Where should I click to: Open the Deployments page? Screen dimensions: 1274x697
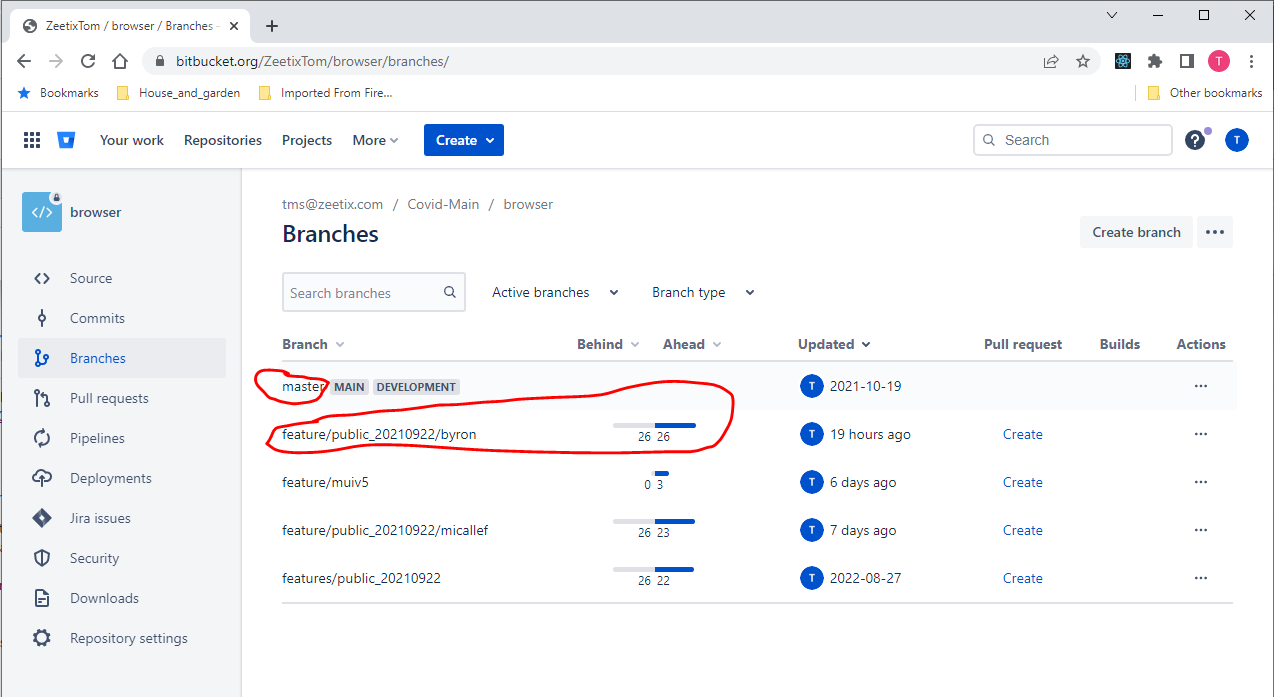coord(110,478)
